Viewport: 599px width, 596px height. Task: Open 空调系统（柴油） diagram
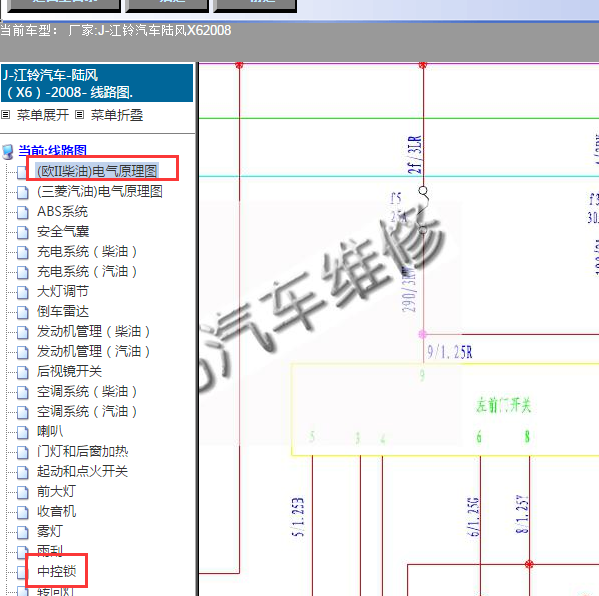(x=87, y=392)
